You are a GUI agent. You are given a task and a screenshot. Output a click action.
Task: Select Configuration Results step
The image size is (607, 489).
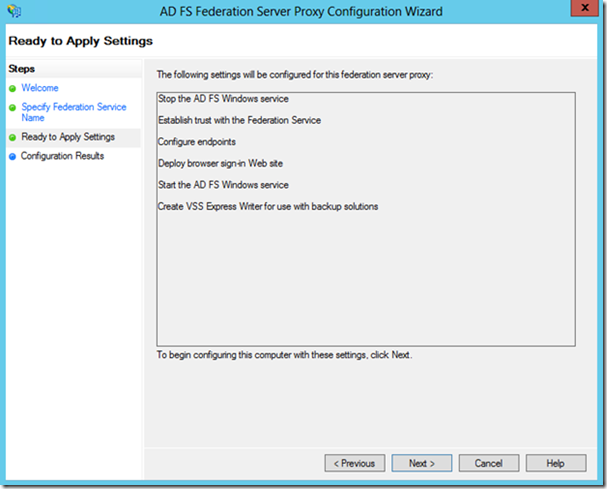pos(62,156)
